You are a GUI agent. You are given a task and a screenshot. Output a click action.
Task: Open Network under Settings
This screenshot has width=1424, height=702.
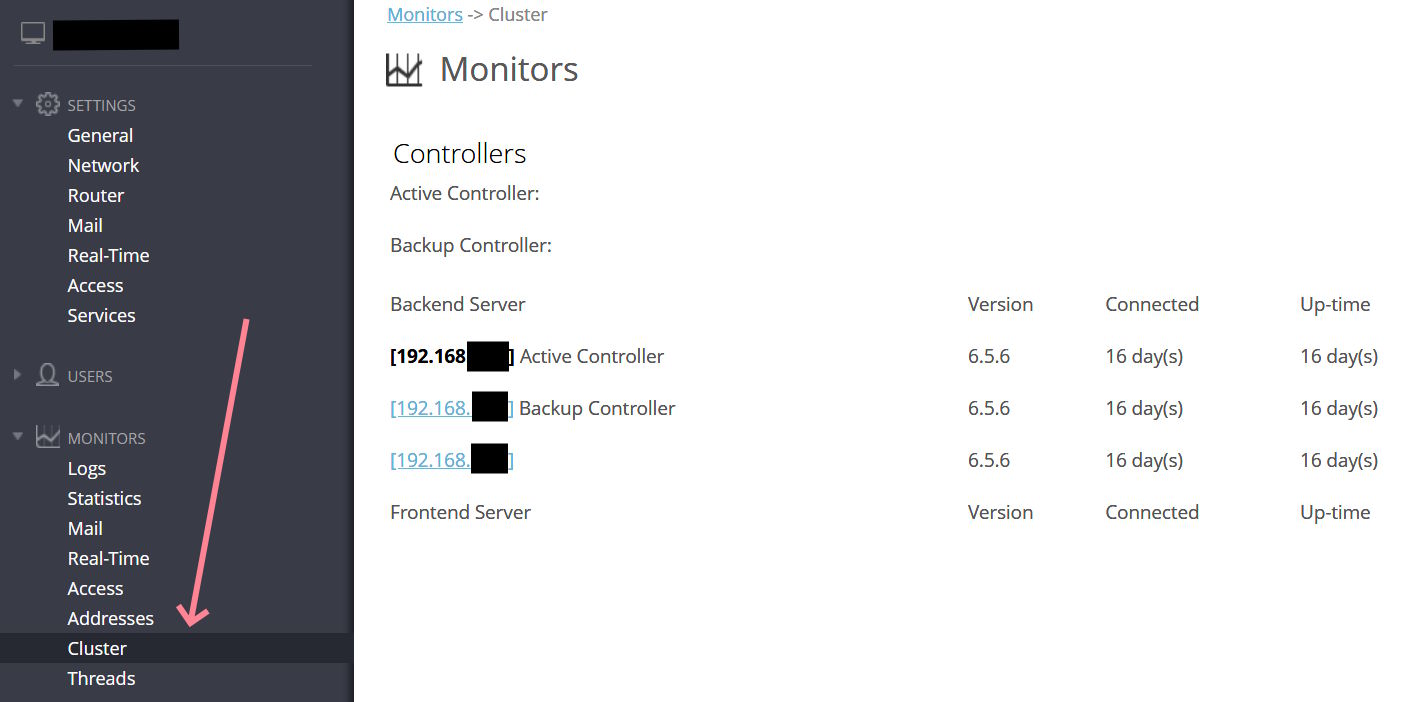pos(103,165)
